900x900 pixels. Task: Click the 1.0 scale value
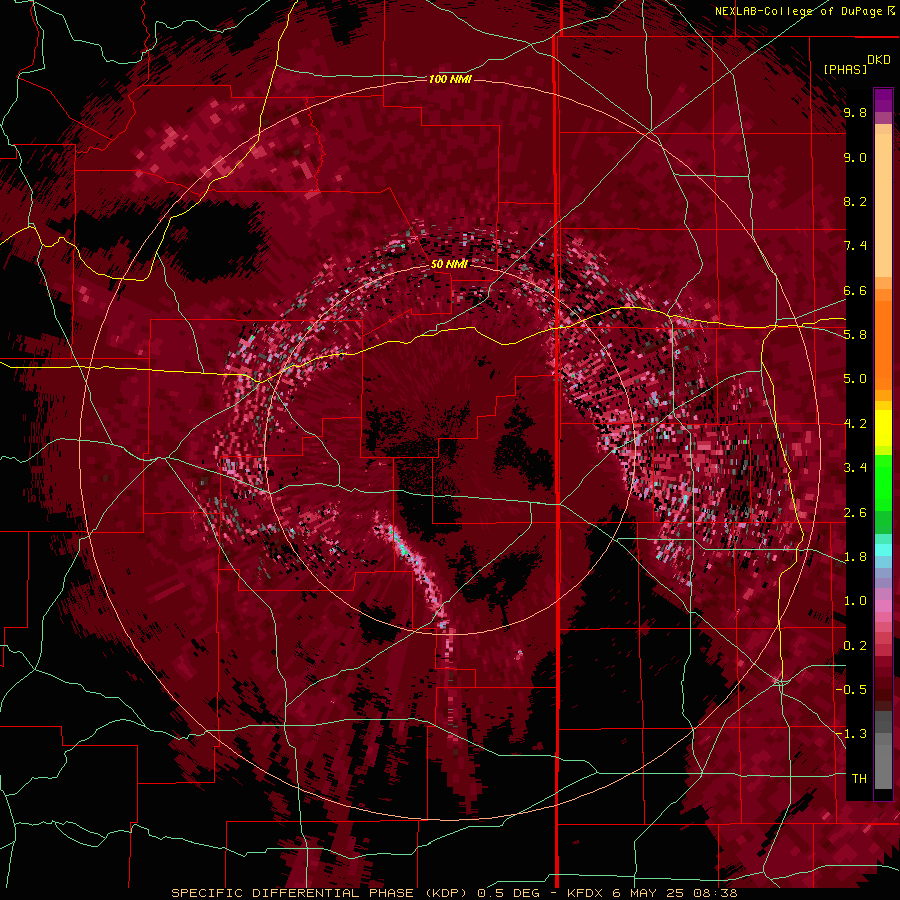(x=855, y=601)
